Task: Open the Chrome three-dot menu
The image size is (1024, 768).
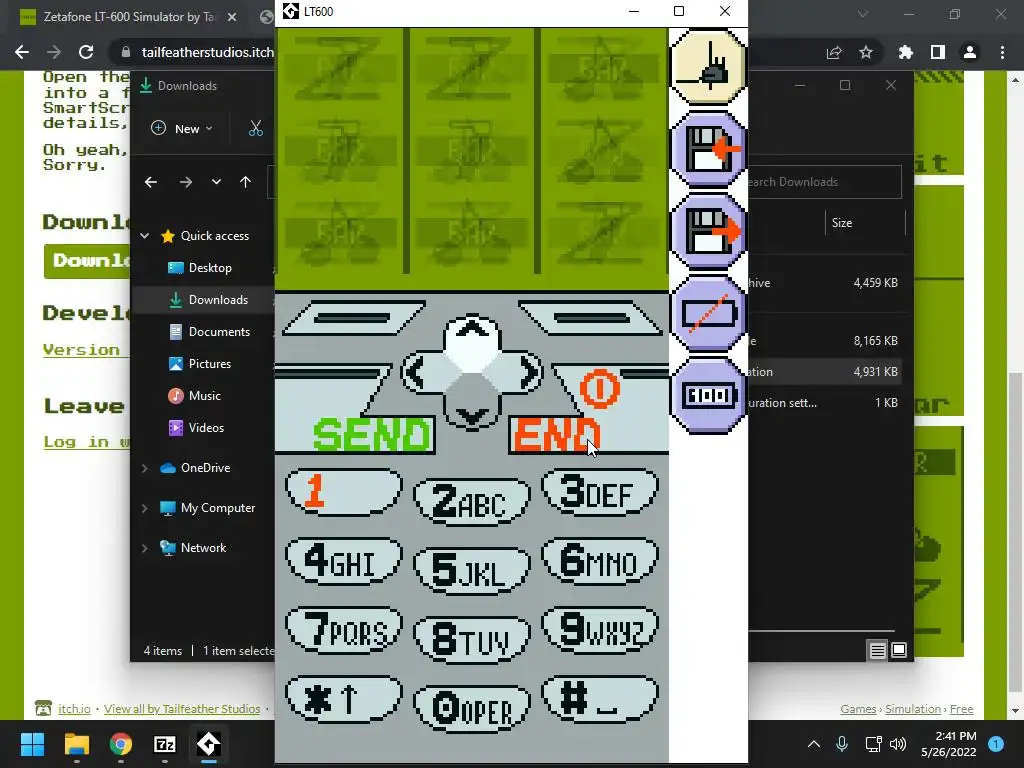Action: click(x=1002, y=52)
